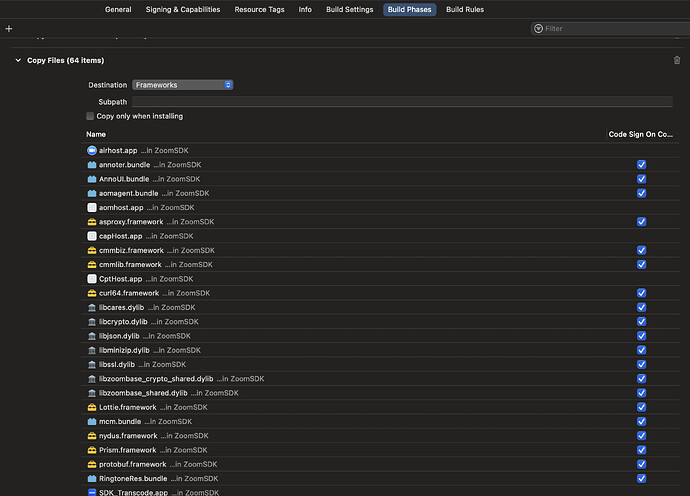690x496 pixels.
Task: Uncheck code sign for curl64.framework
Action: click(x=641, y=293)
